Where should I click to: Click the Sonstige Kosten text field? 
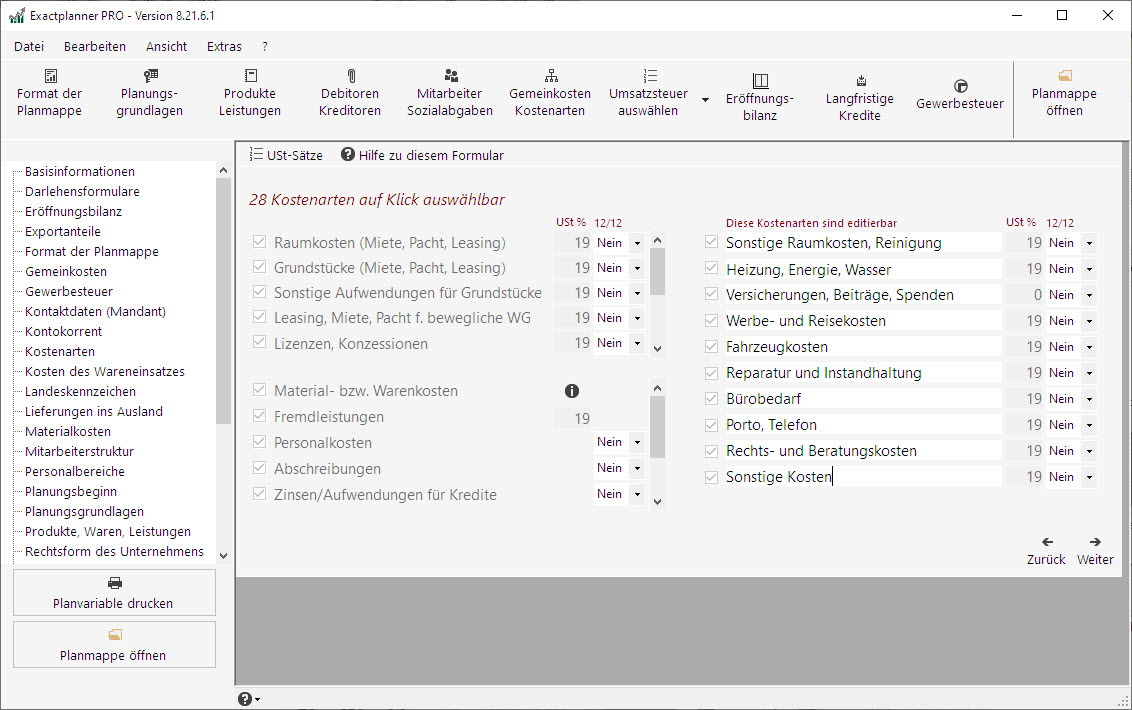[x=860, y=477]
